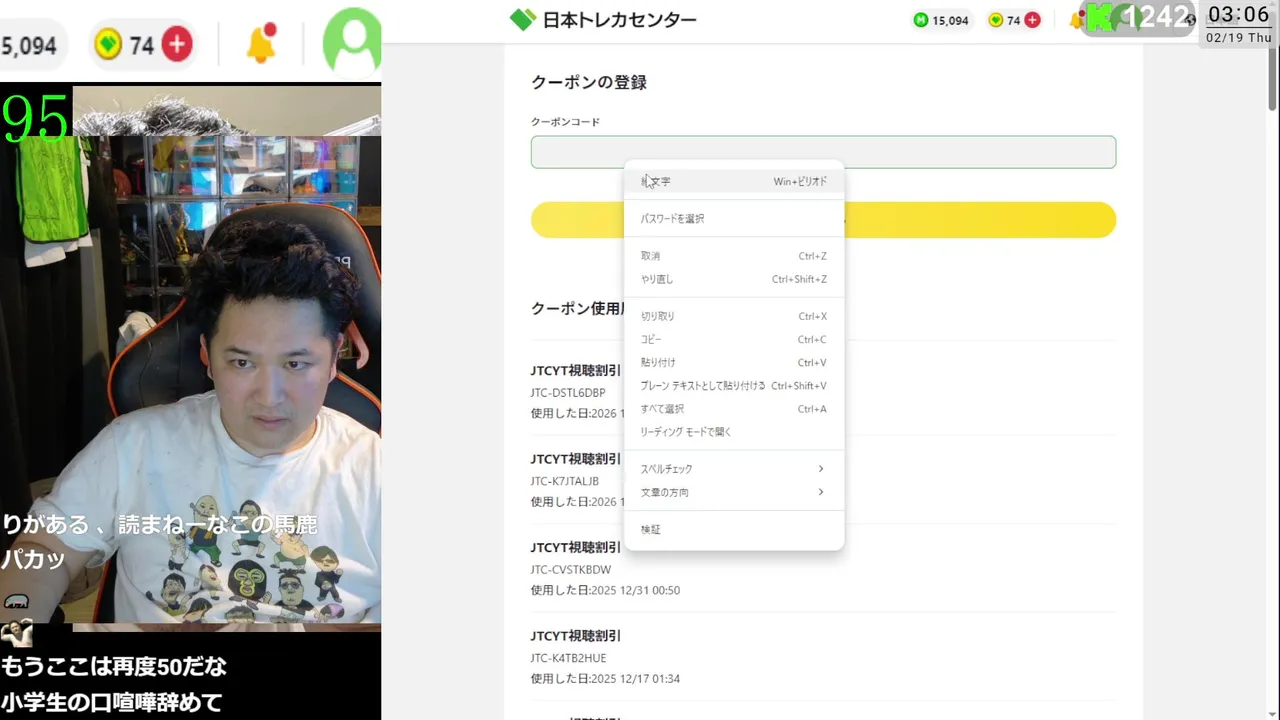
Task: Choose 取消 (Ctrl+Z) from the context menu
Action: [734, 256]
